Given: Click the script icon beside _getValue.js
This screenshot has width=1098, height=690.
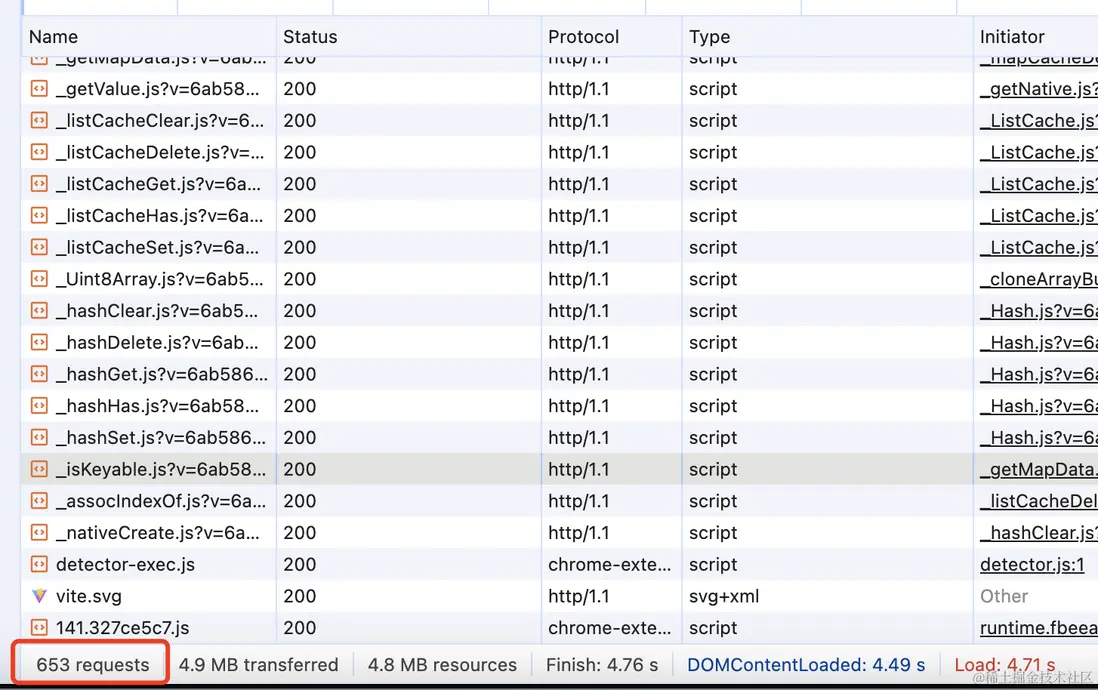Looking at the screenshot, I should tap(39, 89).
